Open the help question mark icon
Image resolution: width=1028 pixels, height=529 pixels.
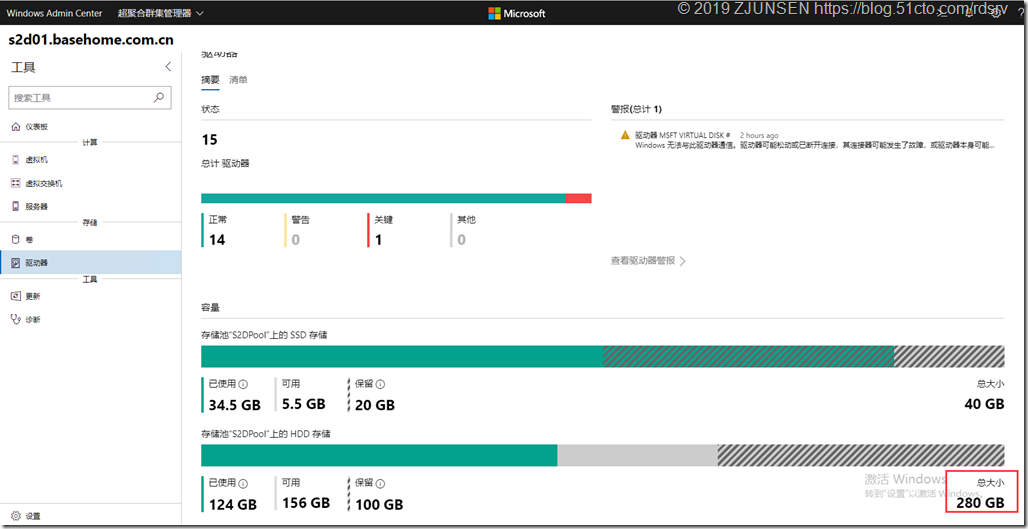(x=1019, y=14)
